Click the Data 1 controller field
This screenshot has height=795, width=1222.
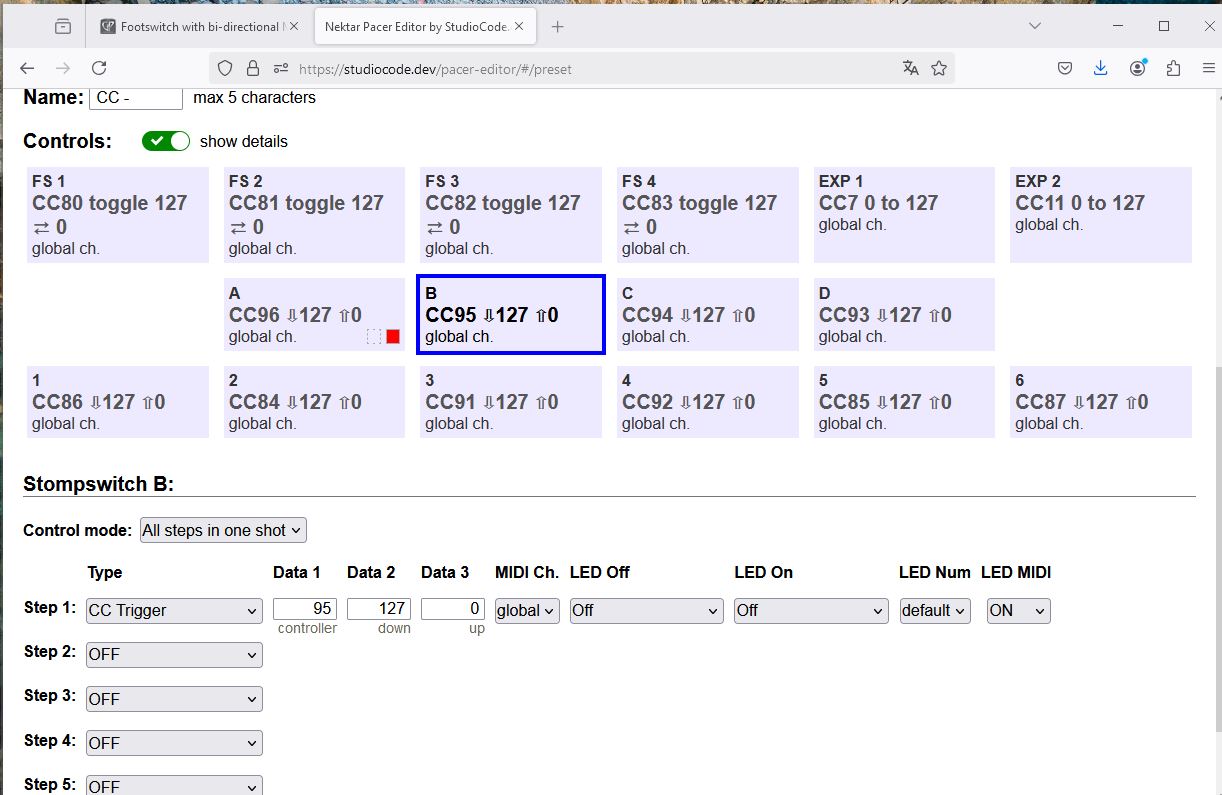(x=305, y=609)
